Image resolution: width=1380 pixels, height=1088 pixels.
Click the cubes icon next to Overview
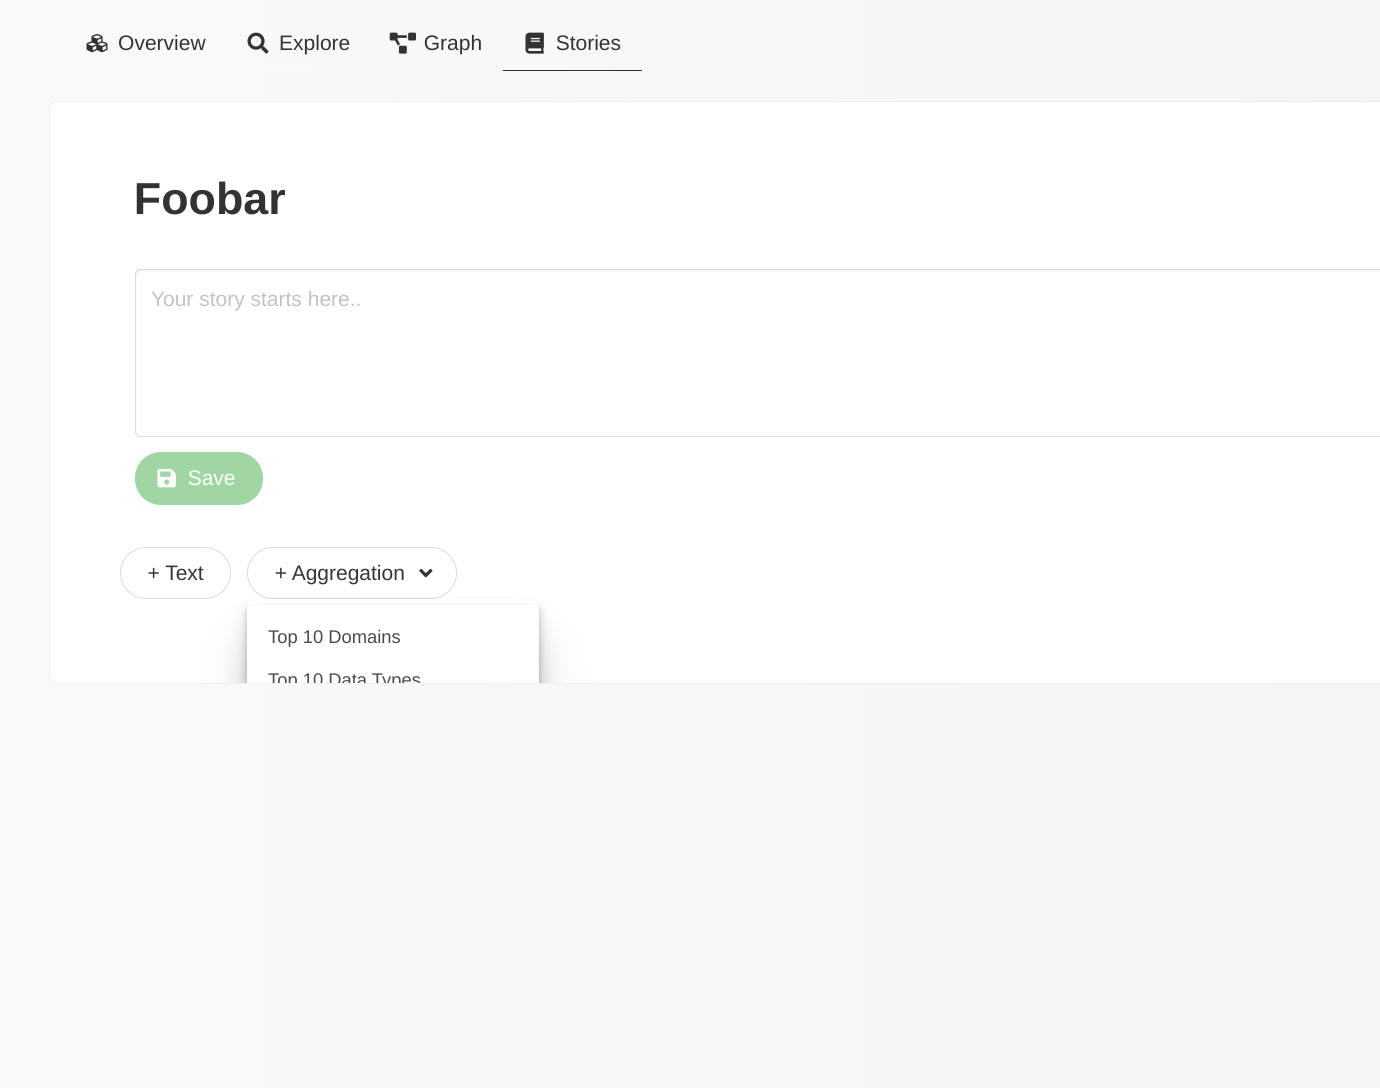[x=97, y=43]
